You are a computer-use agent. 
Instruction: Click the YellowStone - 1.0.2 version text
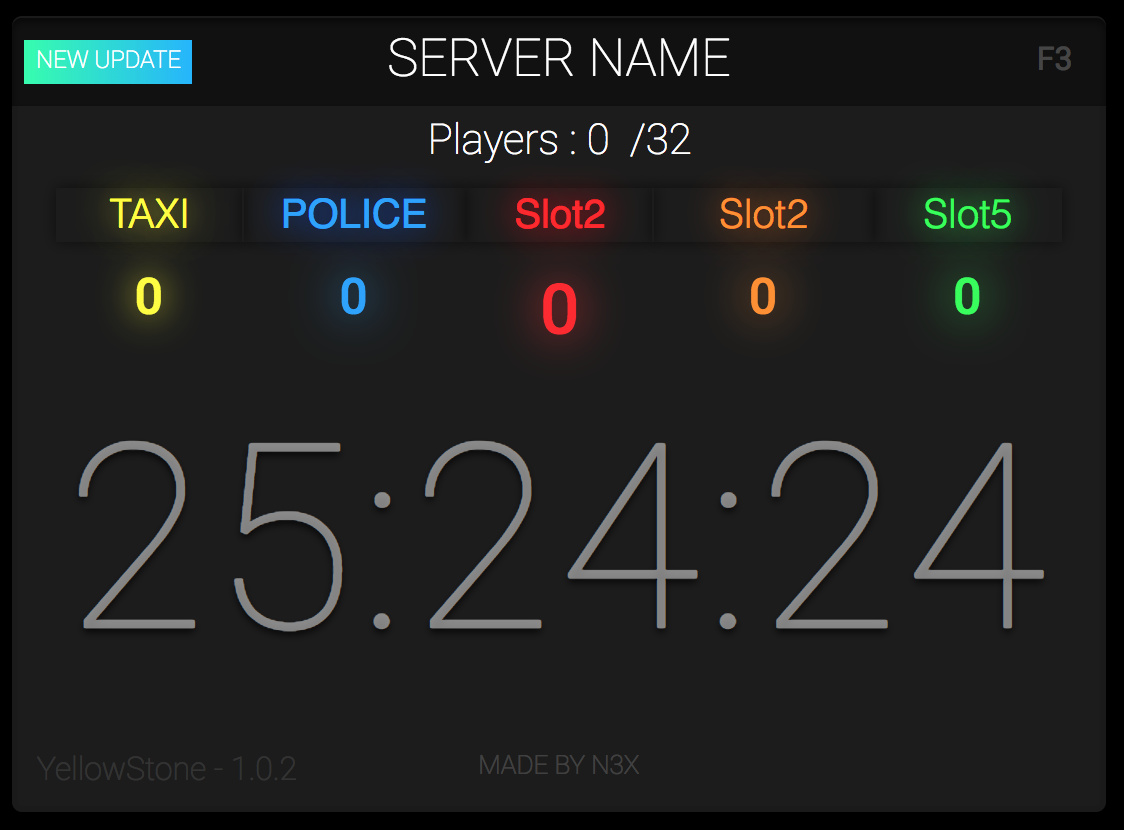(x=166, y=769)
